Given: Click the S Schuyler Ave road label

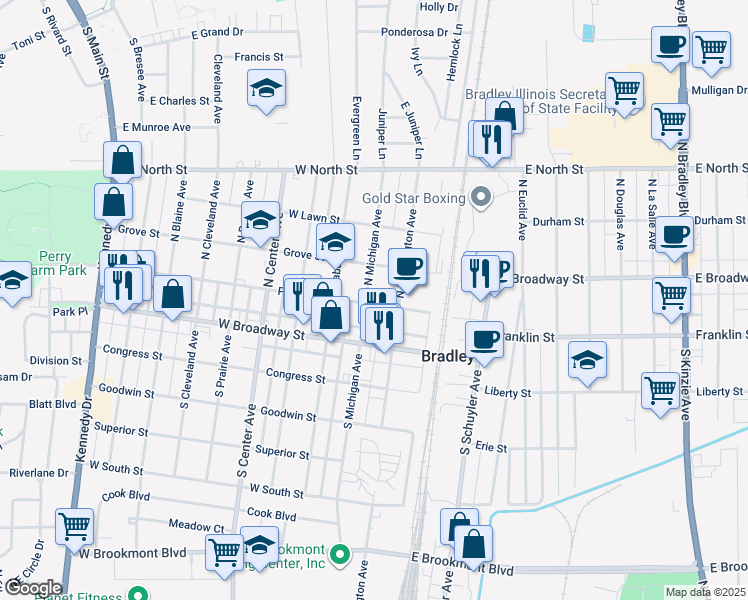Looking at the screenshot, I should point(470,414).
